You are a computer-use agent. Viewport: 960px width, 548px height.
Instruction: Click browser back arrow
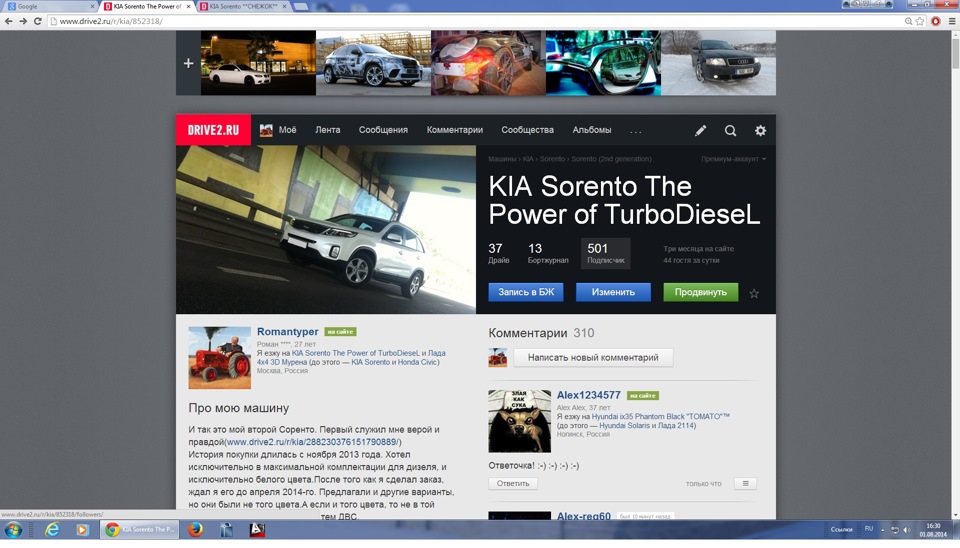coord(9,21)
